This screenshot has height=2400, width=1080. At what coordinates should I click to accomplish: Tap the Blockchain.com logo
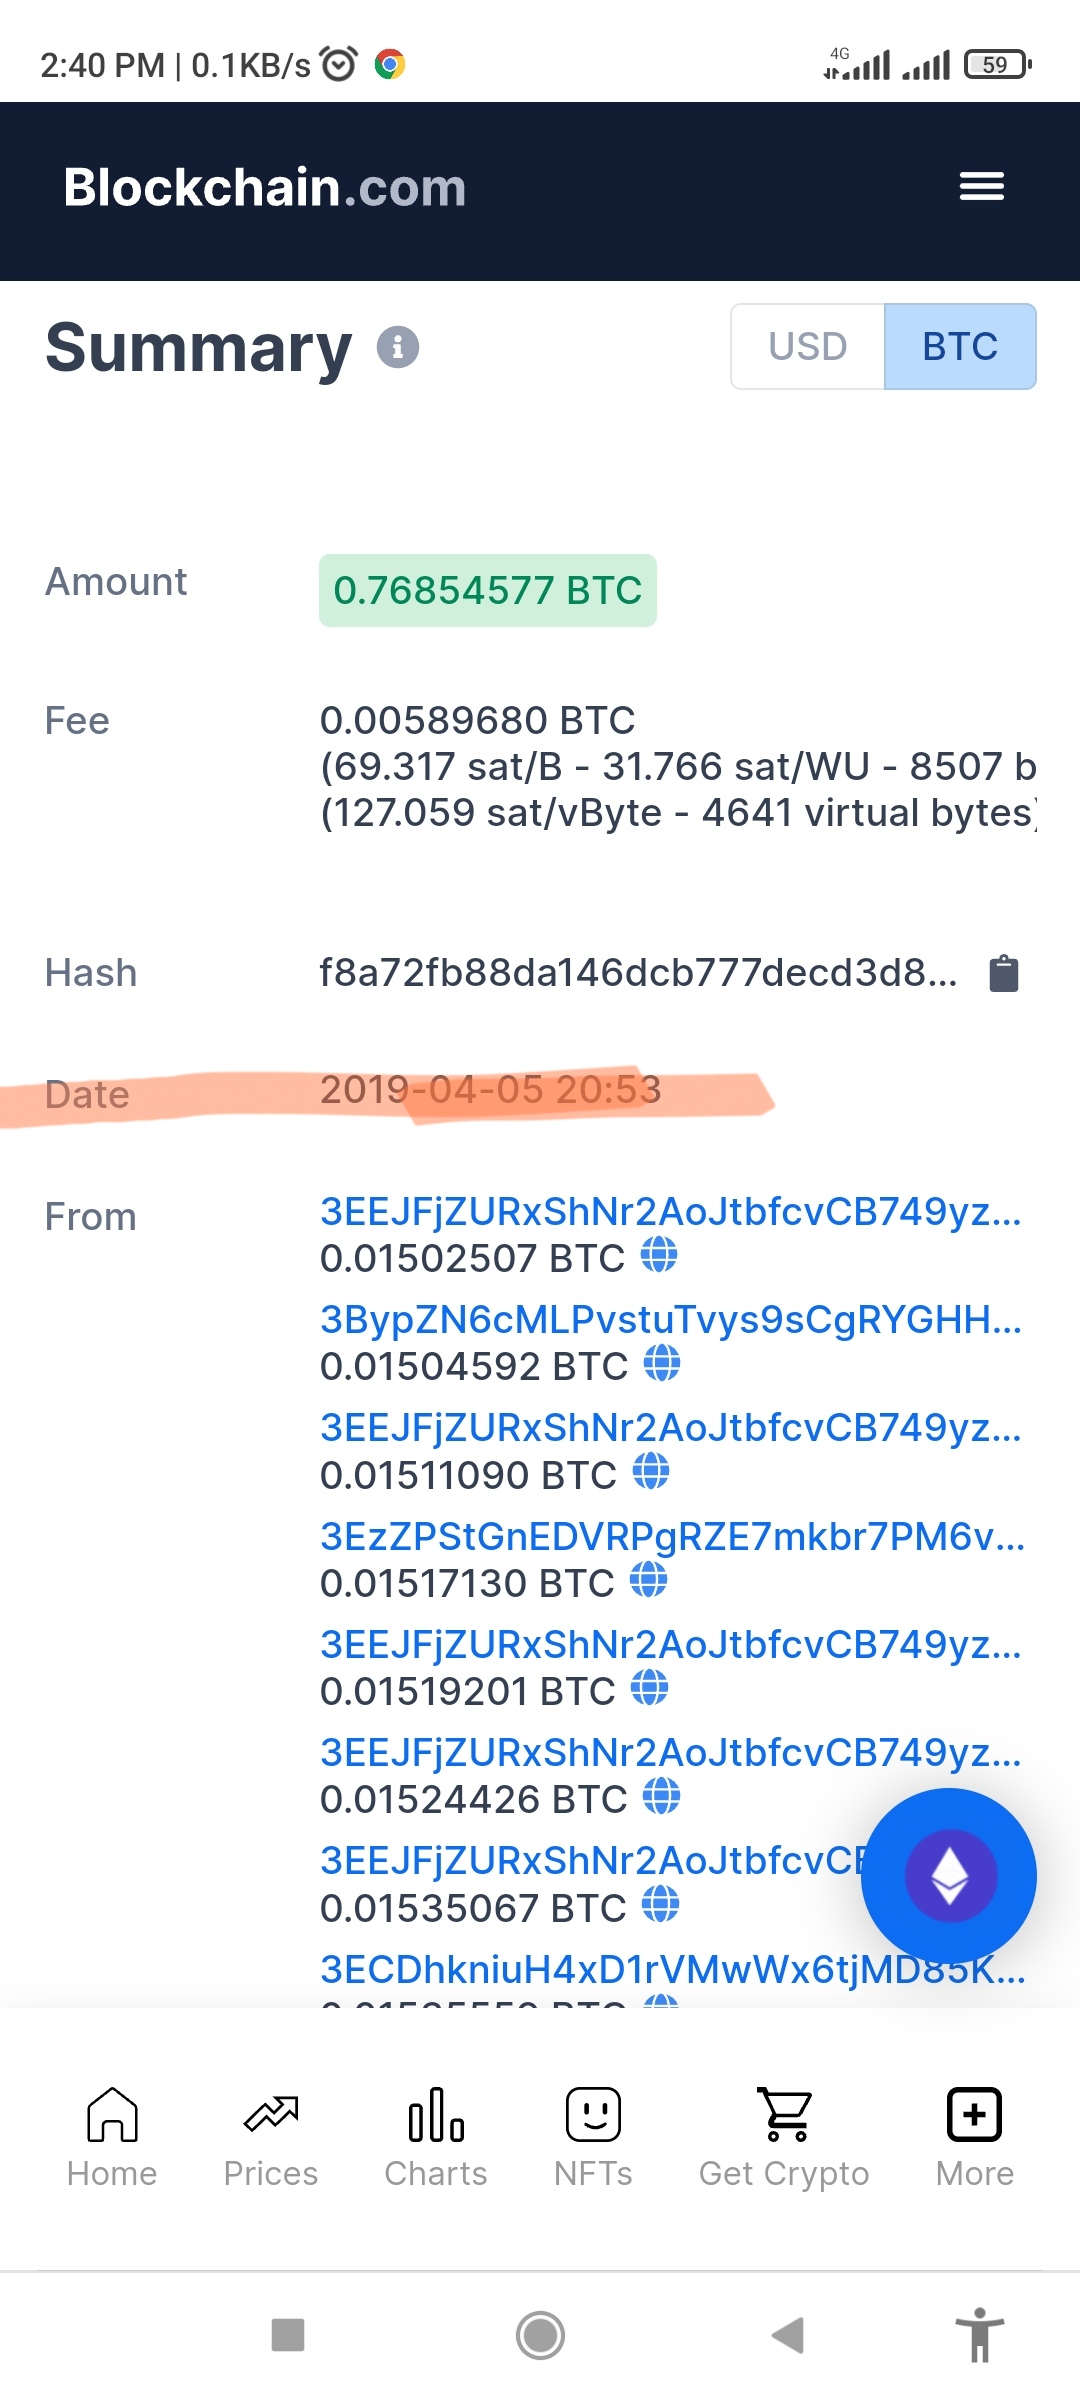pyautogui.click(x=265, y=187)
